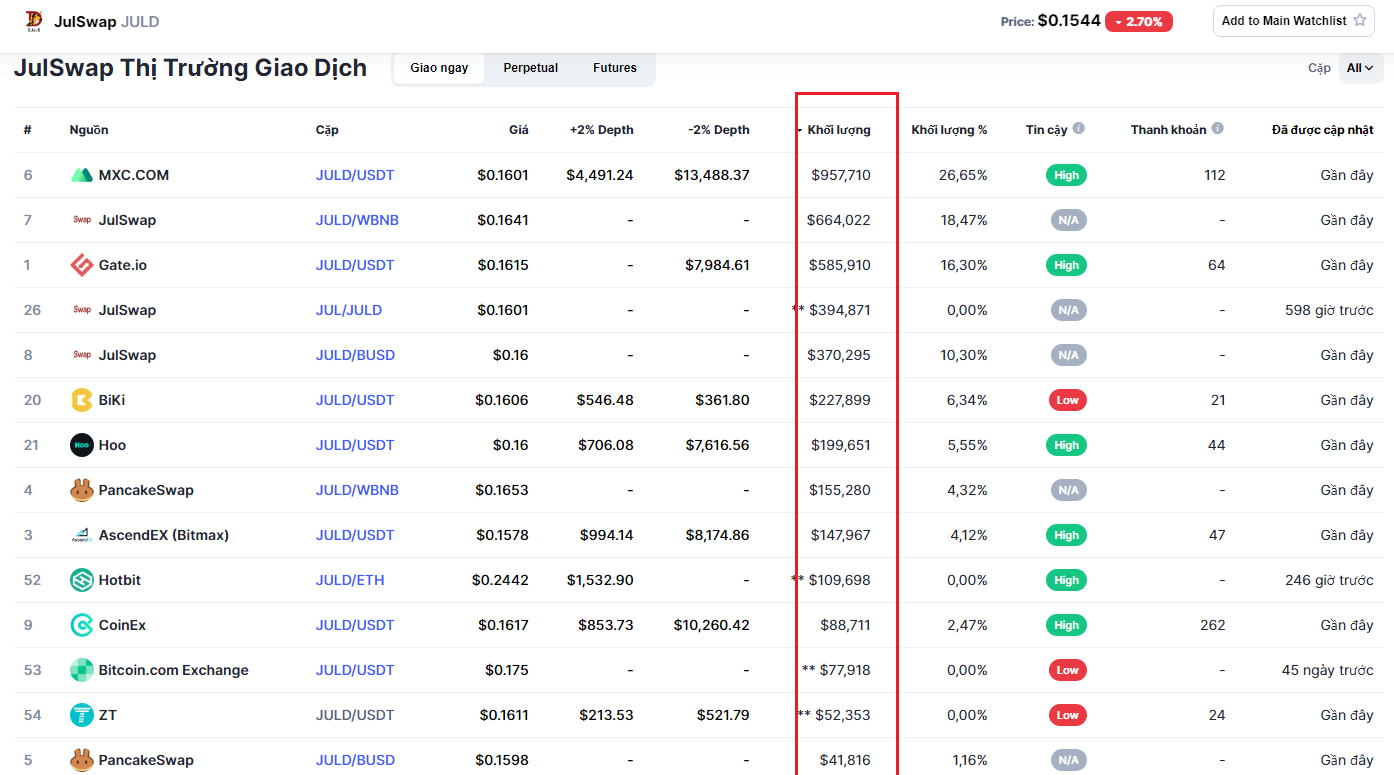Open the JULD/ETH pair on Hotbit
The width and height of the screenshot is (1394, 775).
350,580
